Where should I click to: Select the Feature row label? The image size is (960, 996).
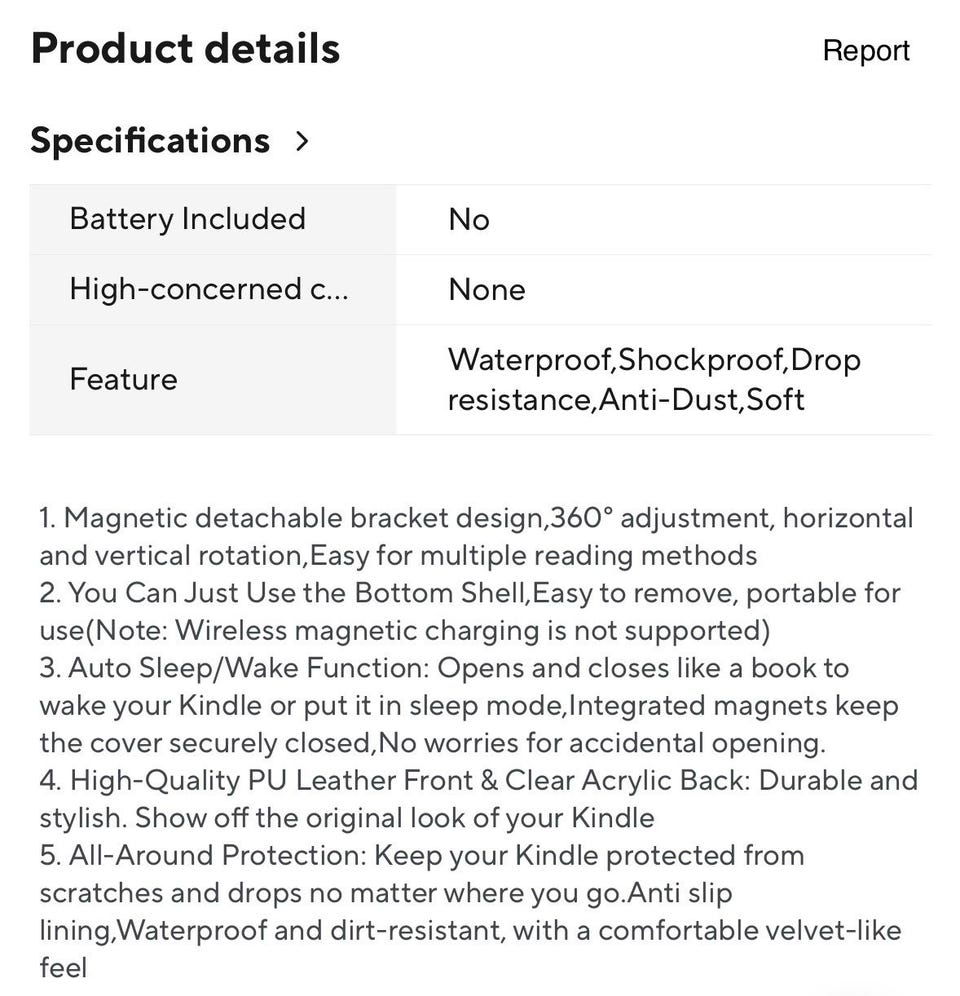123,379
